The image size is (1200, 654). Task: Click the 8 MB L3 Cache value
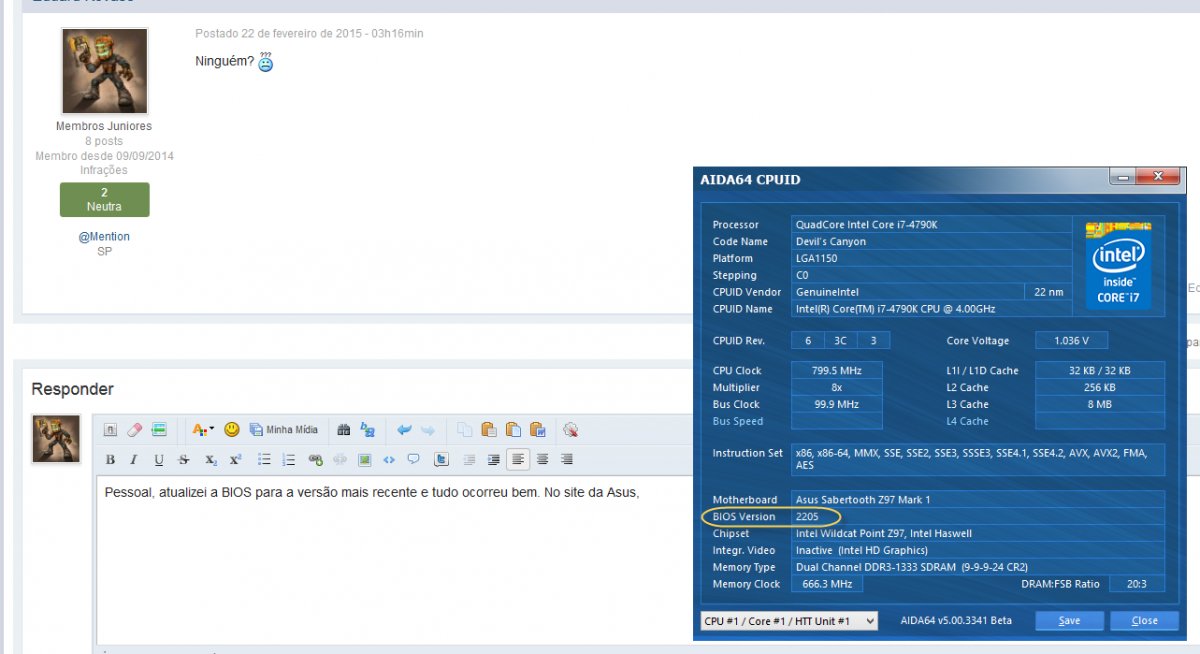(x=1100, y=405)
